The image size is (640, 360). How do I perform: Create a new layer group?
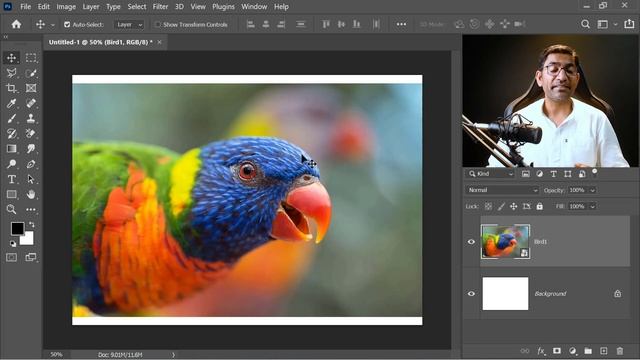[x=588, y=351]
